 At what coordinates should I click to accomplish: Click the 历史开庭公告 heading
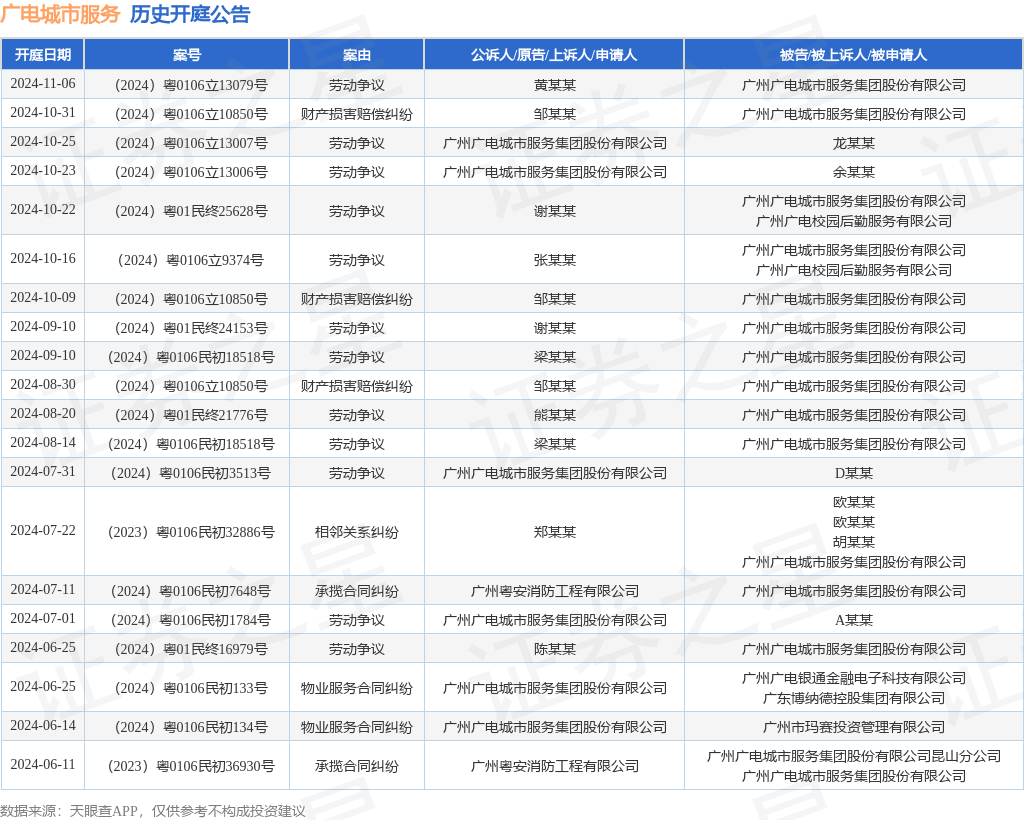190,14
